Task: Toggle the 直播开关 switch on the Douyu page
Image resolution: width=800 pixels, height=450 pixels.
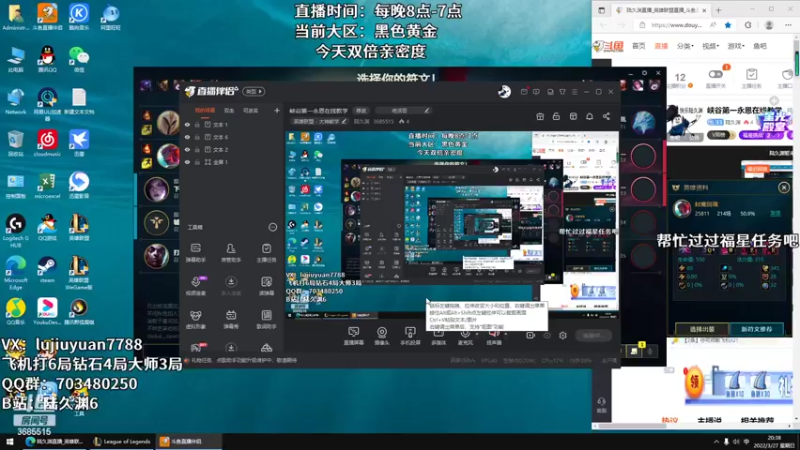Action: click(x=715, y=74)
